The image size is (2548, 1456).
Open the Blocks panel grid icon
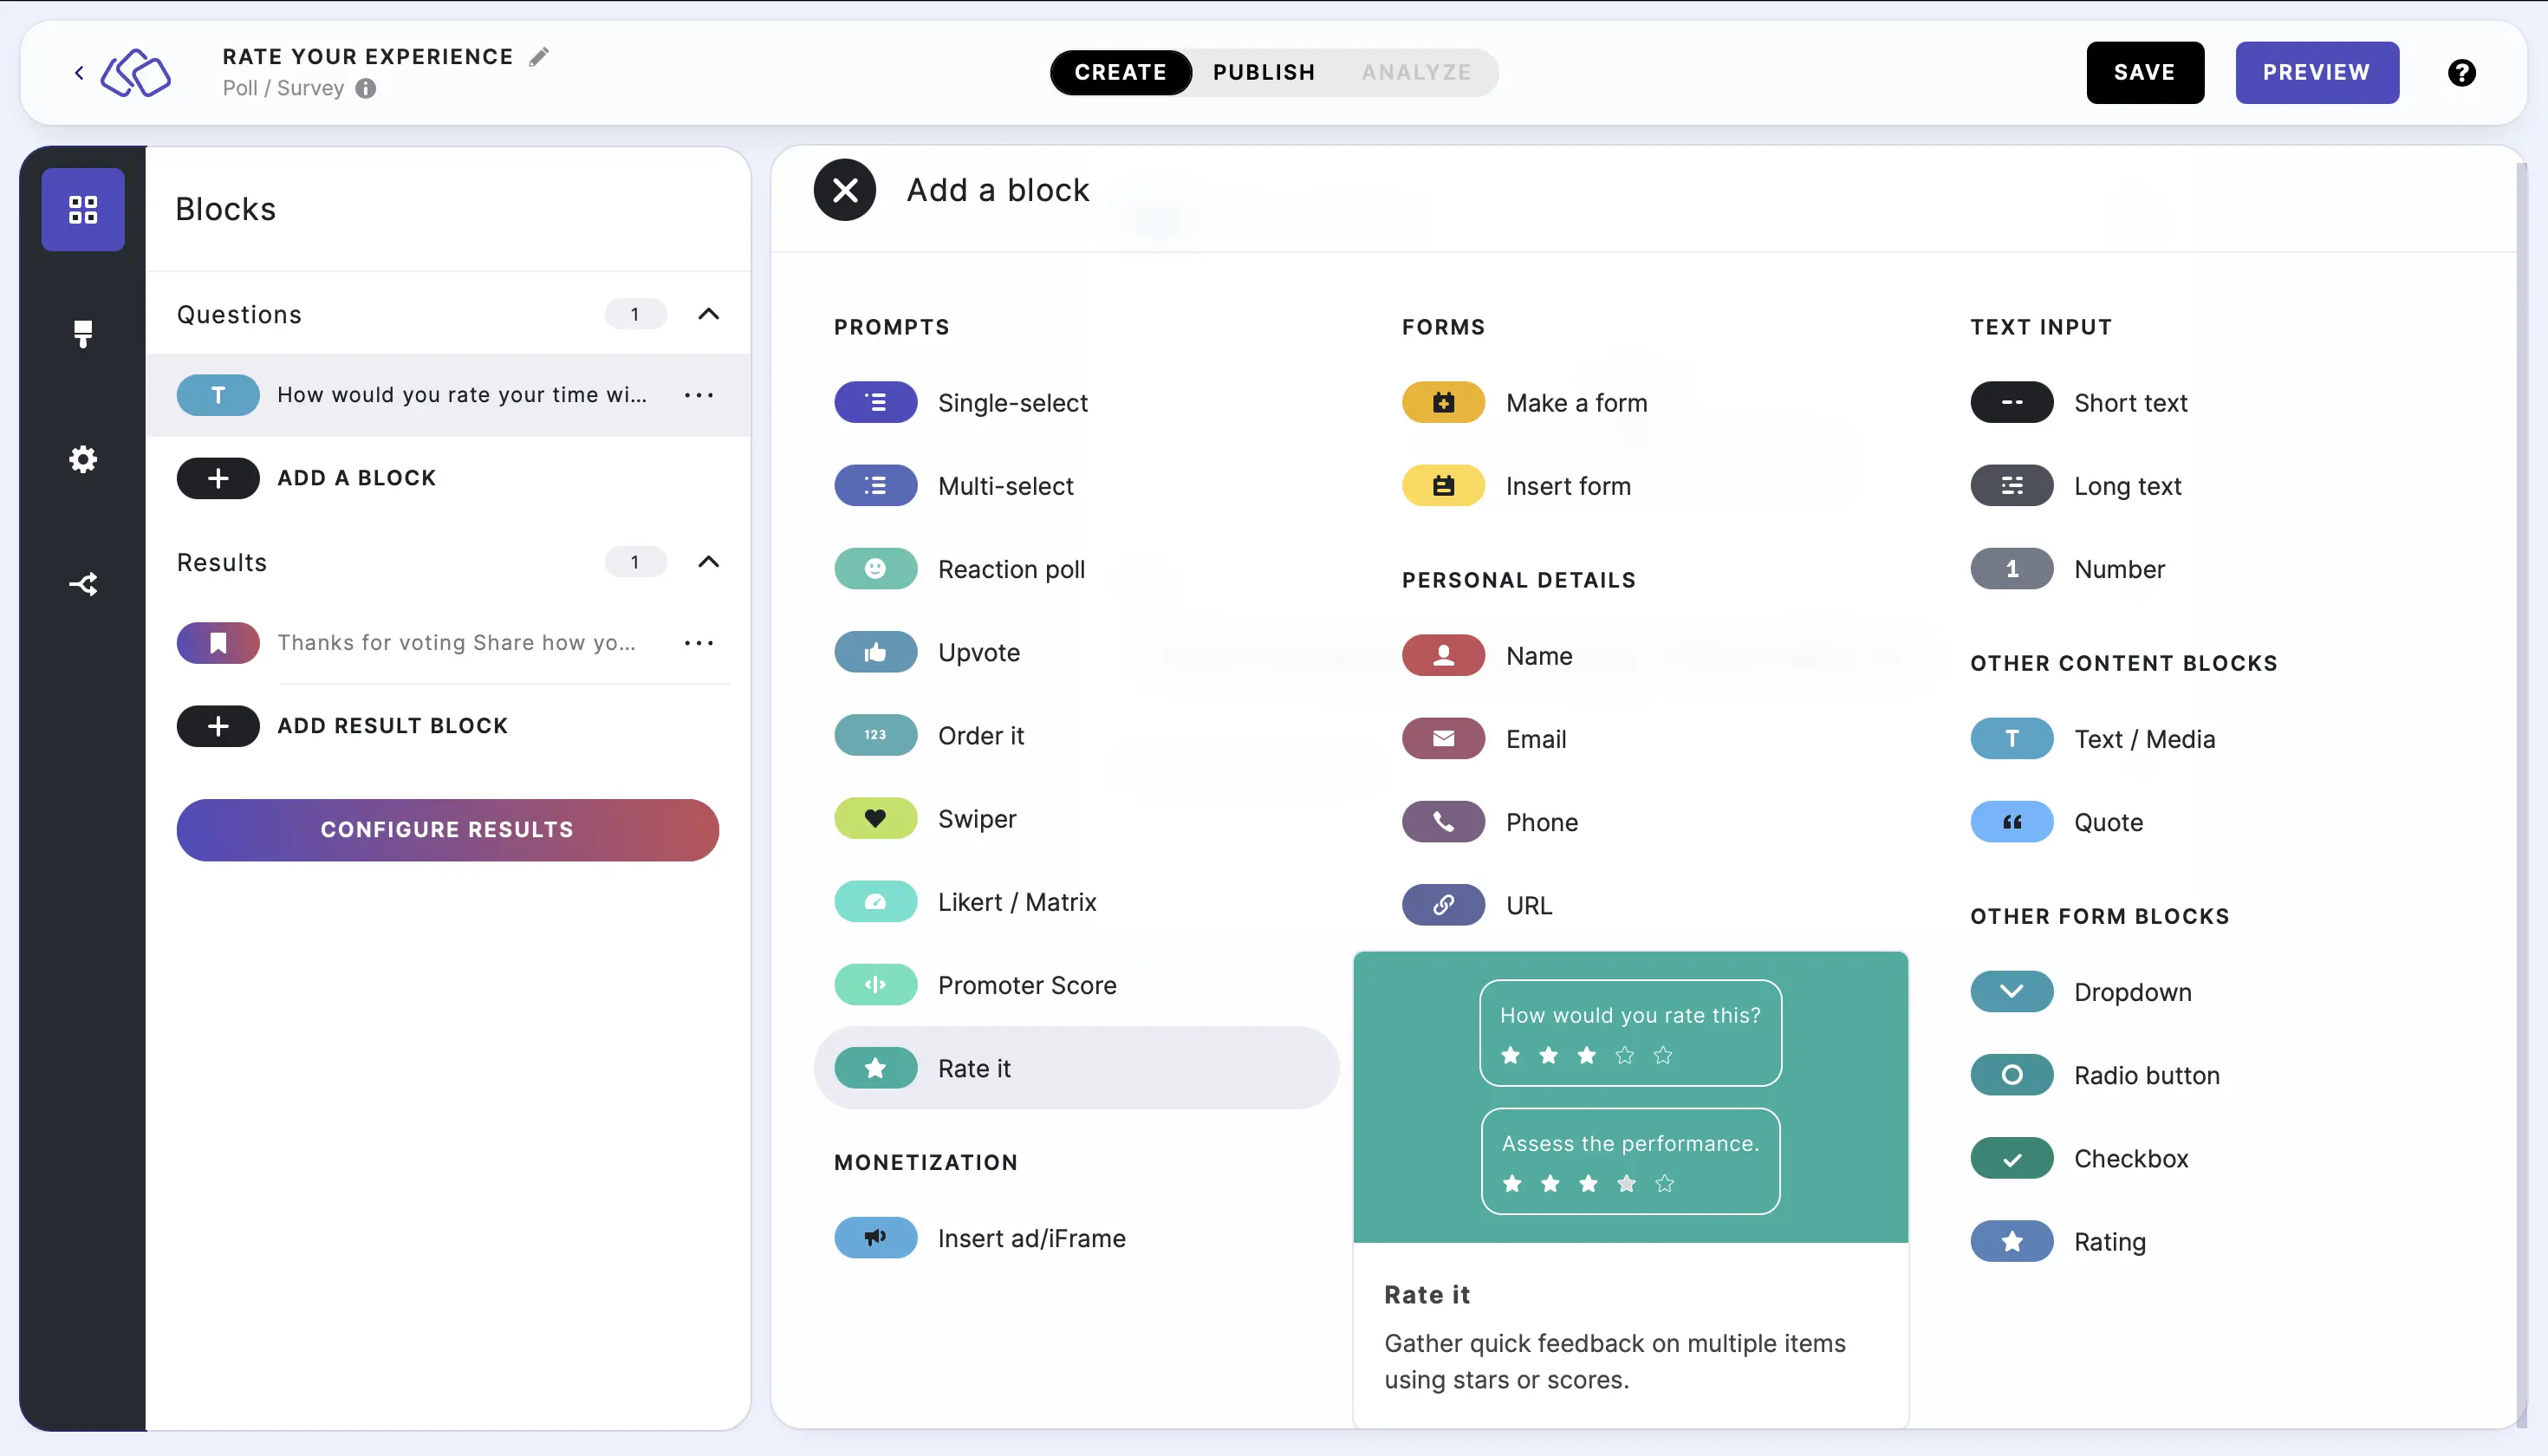[x=83, y=209]
